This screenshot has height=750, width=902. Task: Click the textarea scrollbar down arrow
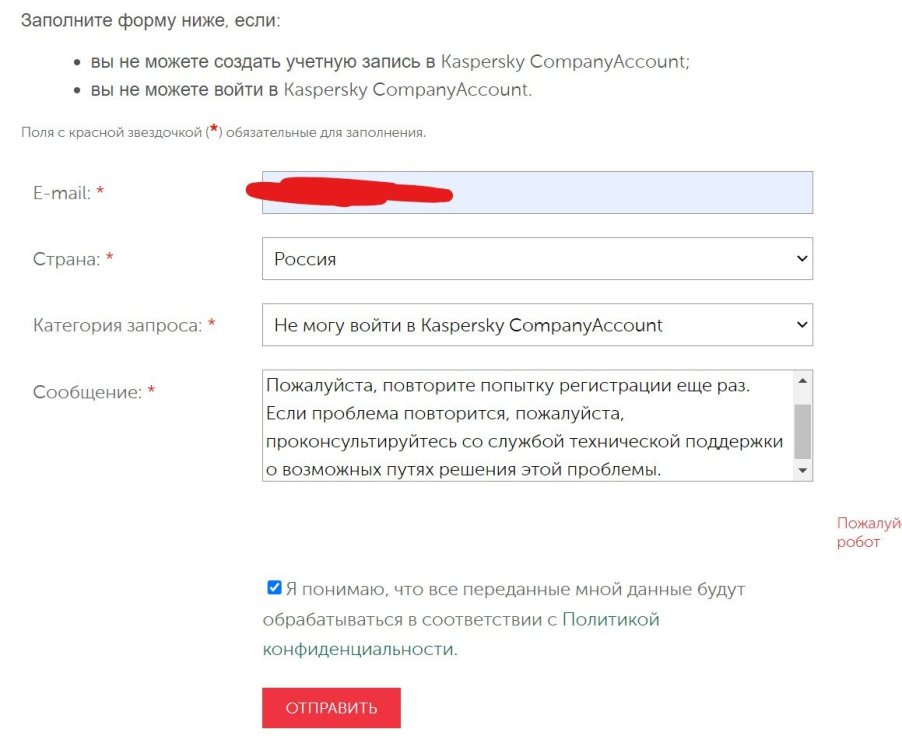click(x=803, y=472)
